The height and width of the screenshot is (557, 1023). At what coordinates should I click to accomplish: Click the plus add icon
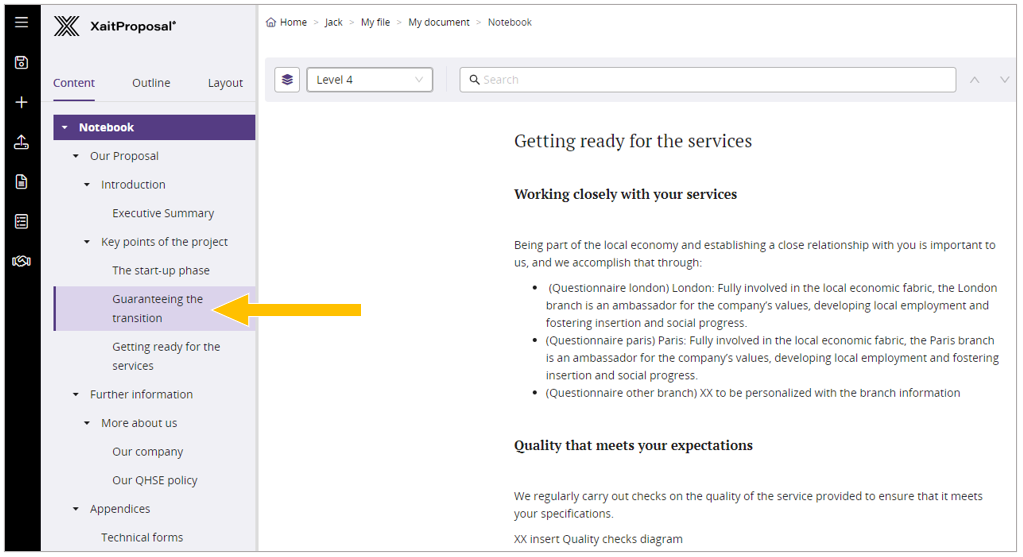[21, 102]
